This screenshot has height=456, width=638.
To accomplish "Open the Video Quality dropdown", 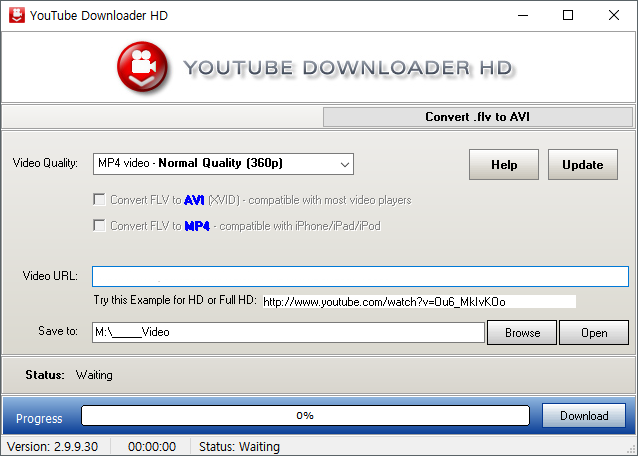I will click(223, 164).
